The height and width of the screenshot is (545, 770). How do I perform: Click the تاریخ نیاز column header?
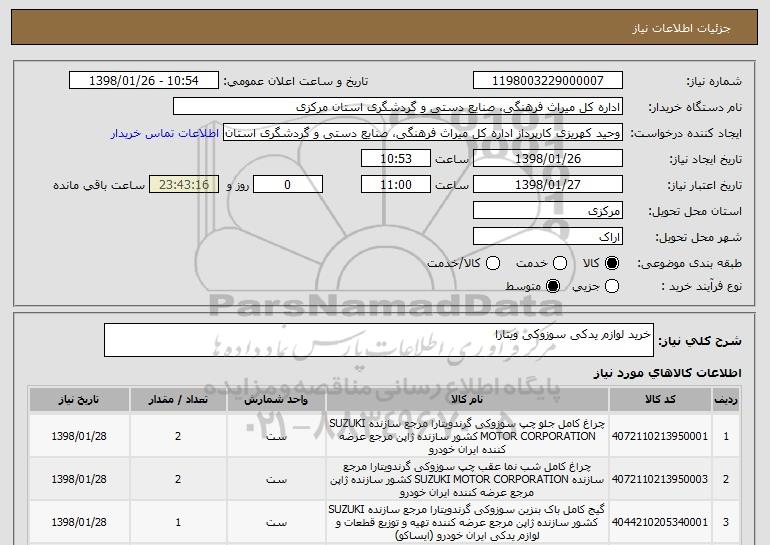[x=79, y=400]
